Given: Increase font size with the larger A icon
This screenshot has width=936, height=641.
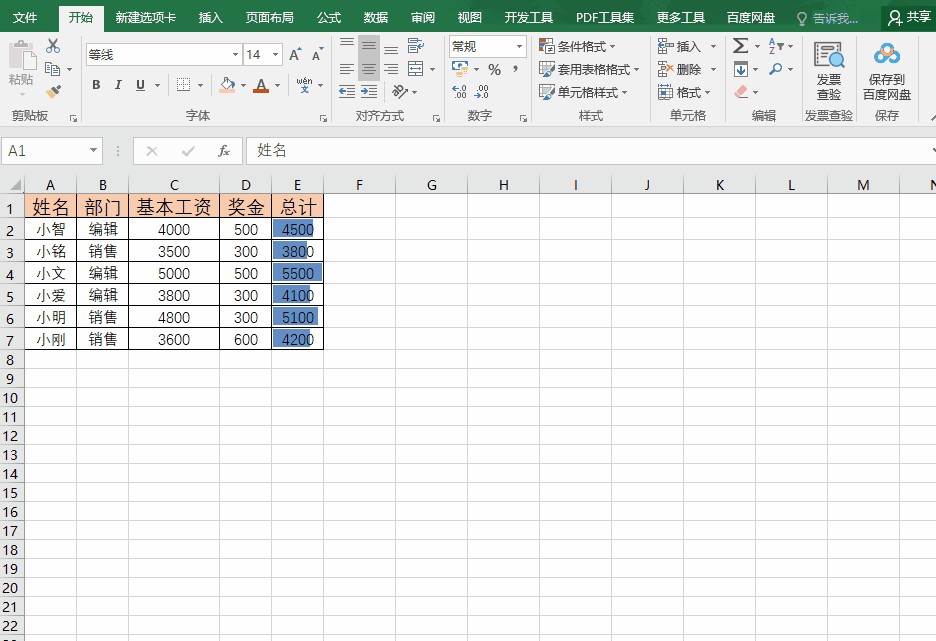Looking at the screenshot, I should click(295, 55).
